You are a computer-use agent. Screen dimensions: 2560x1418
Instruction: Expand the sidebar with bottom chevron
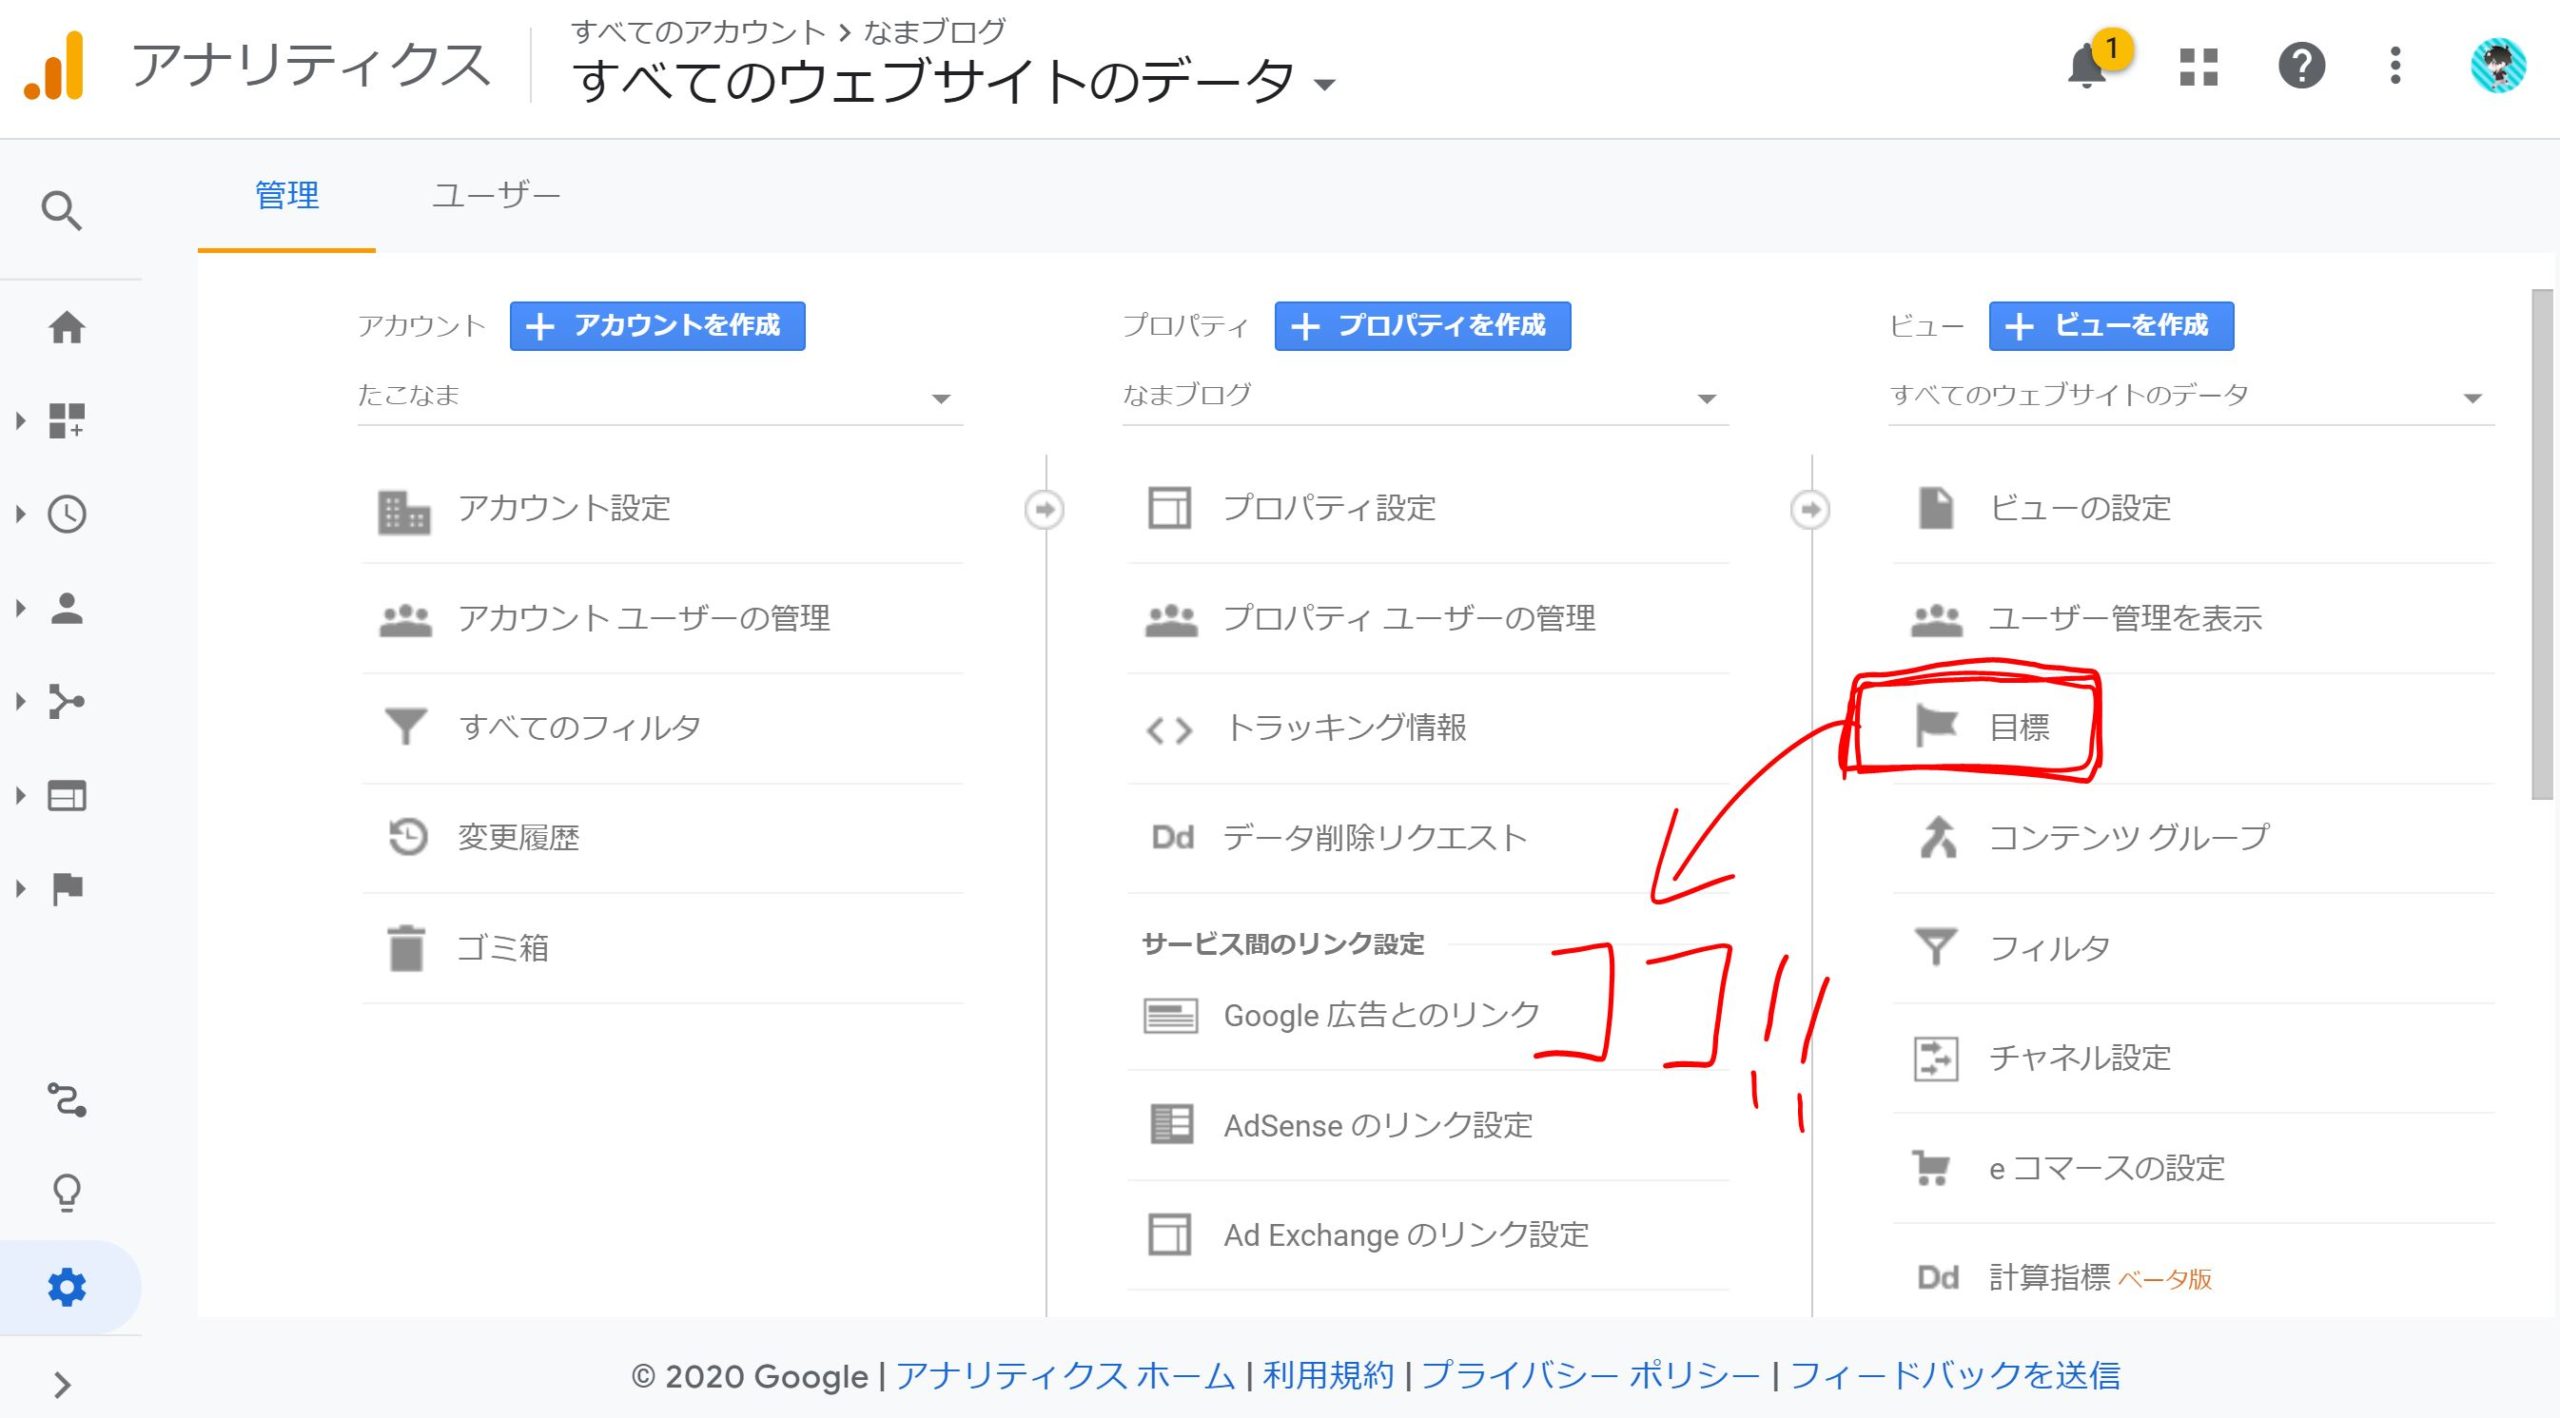[x=62, y=1384]
